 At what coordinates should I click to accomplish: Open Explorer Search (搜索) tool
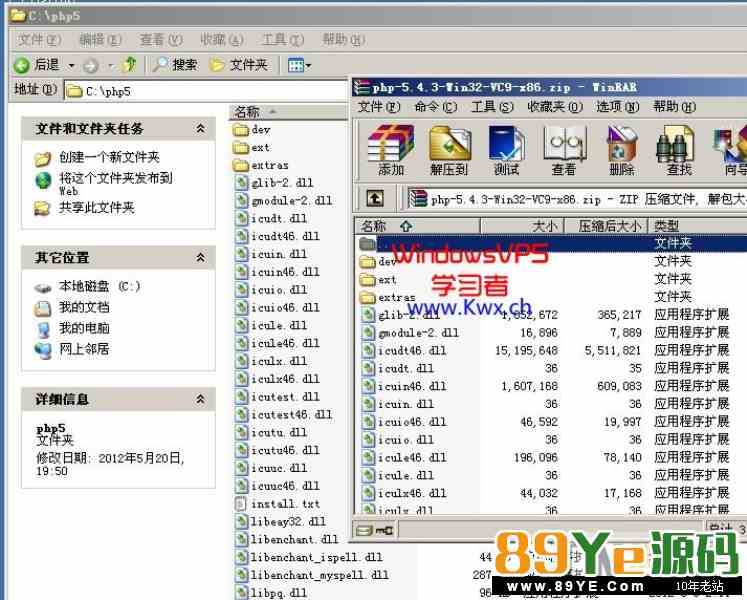point(175,64)
